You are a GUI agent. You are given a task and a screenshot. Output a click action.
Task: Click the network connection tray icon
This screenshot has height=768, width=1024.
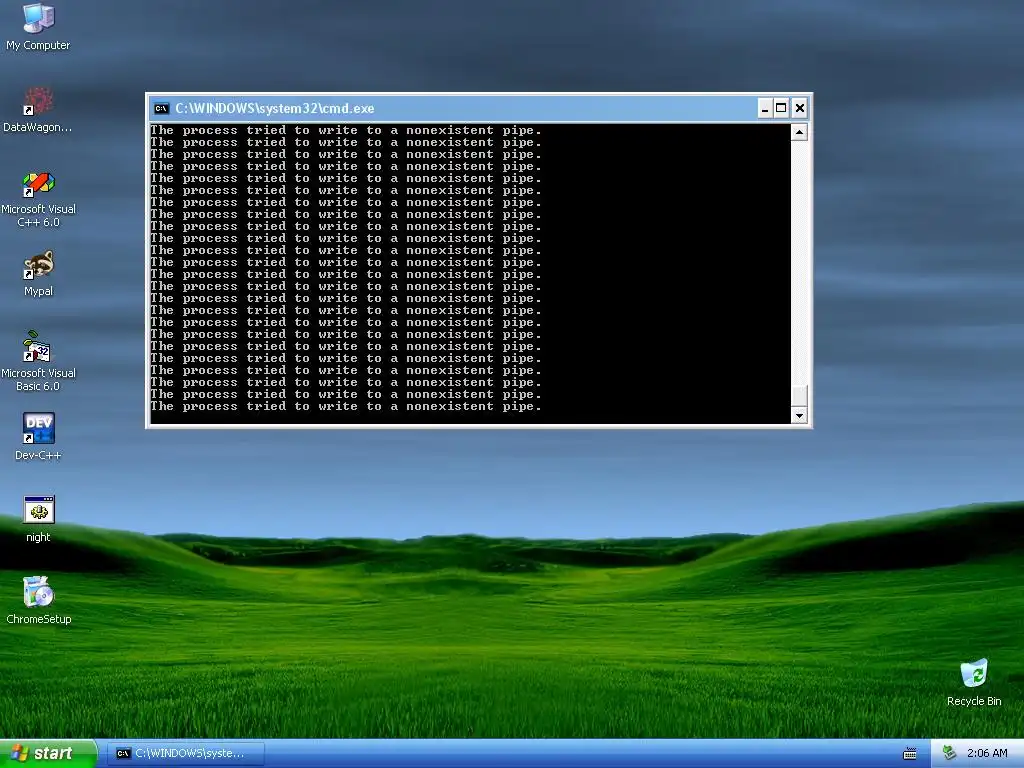click(950, 754)
